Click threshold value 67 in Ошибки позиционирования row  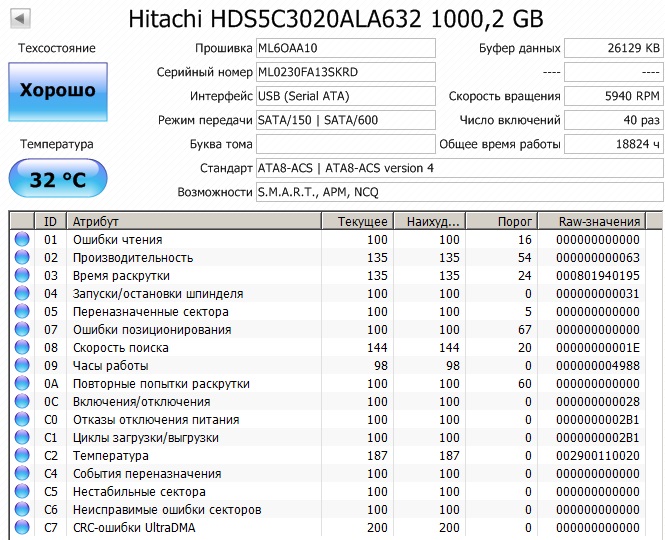pos(525,330)
